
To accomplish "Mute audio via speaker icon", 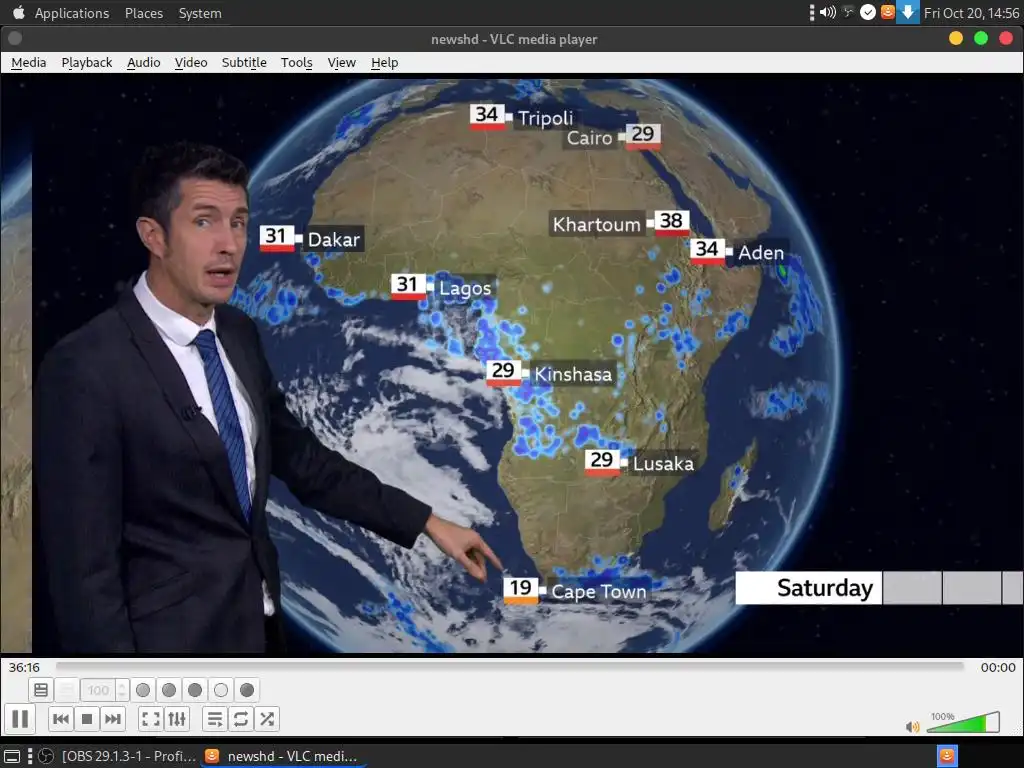I will coord(912,726).
